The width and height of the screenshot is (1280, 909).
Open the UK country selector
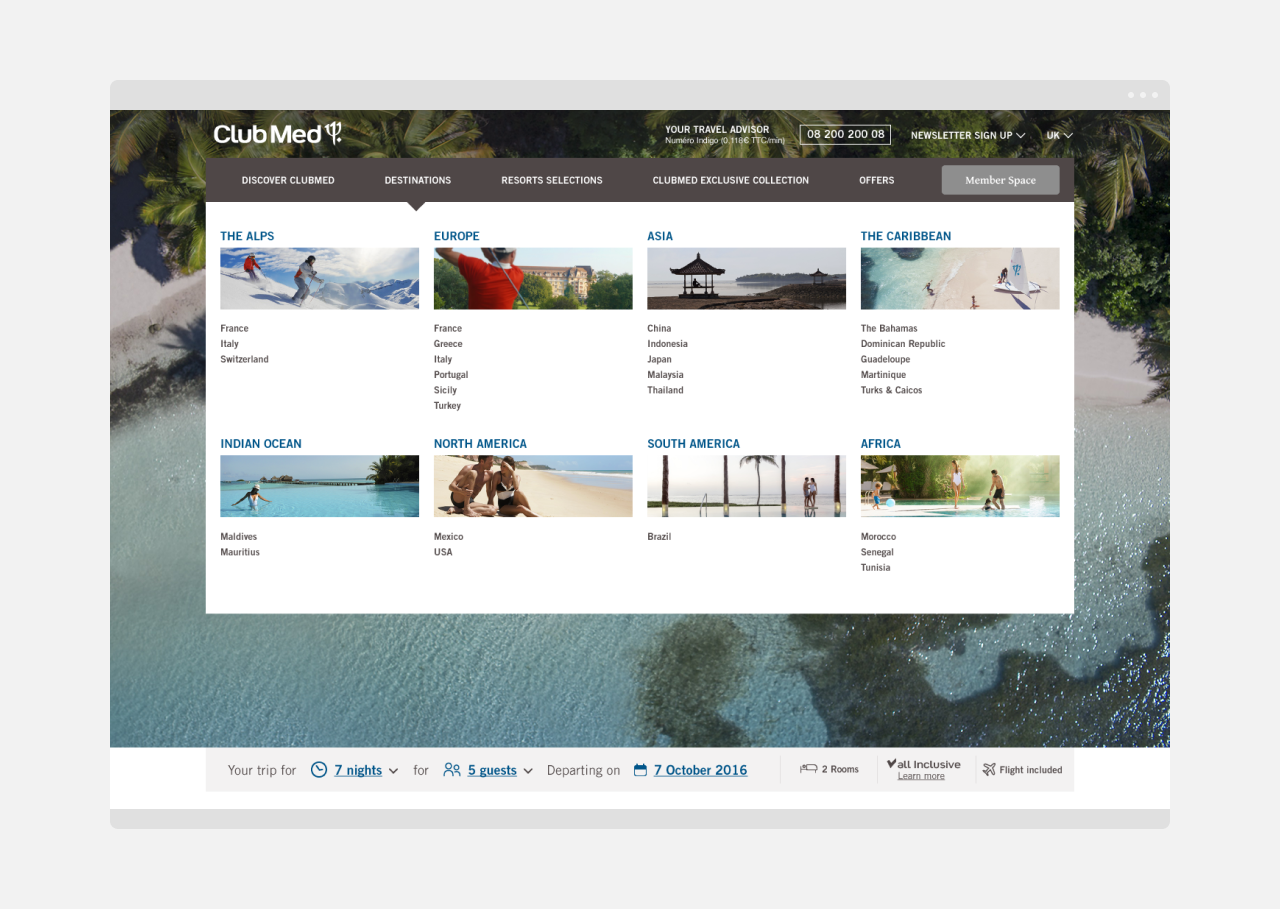pos(1060,135)
